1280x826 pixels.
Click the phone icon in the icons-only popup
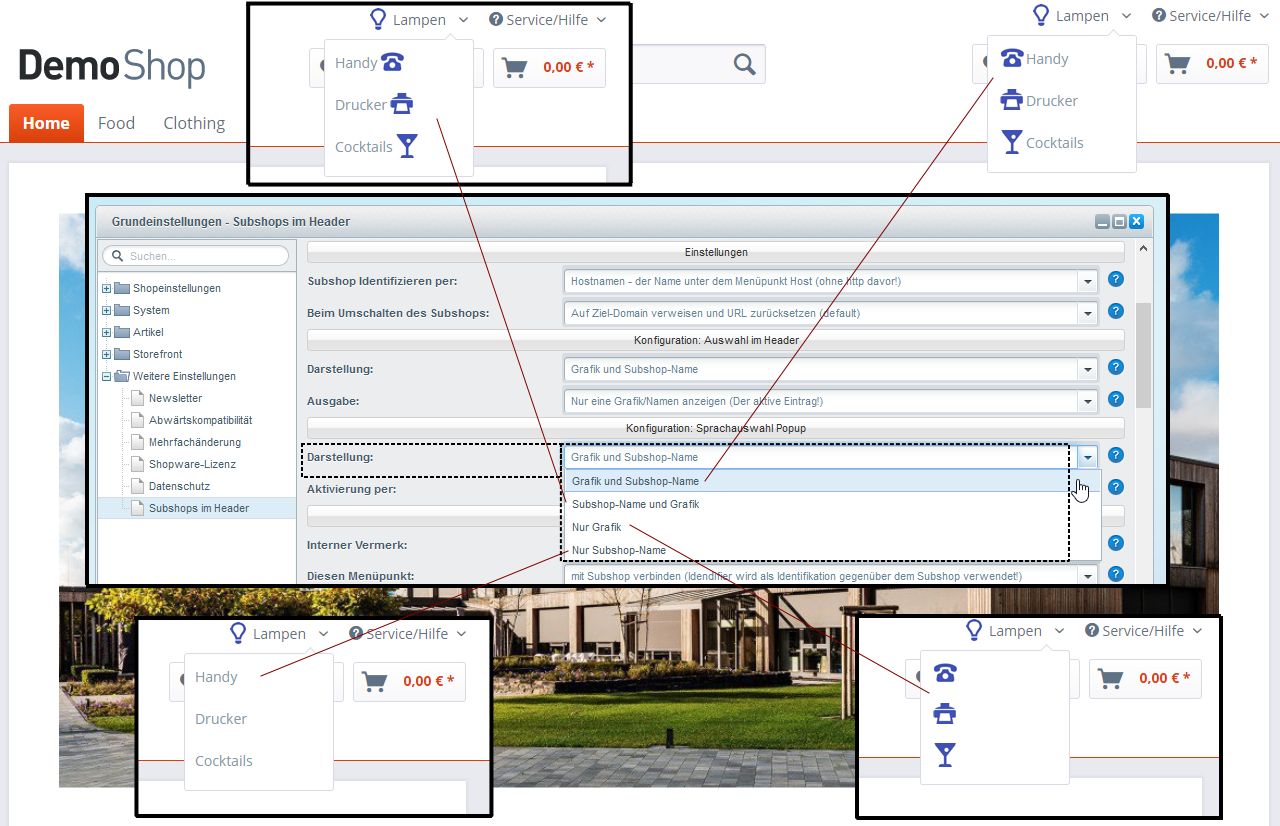[944, 673]
